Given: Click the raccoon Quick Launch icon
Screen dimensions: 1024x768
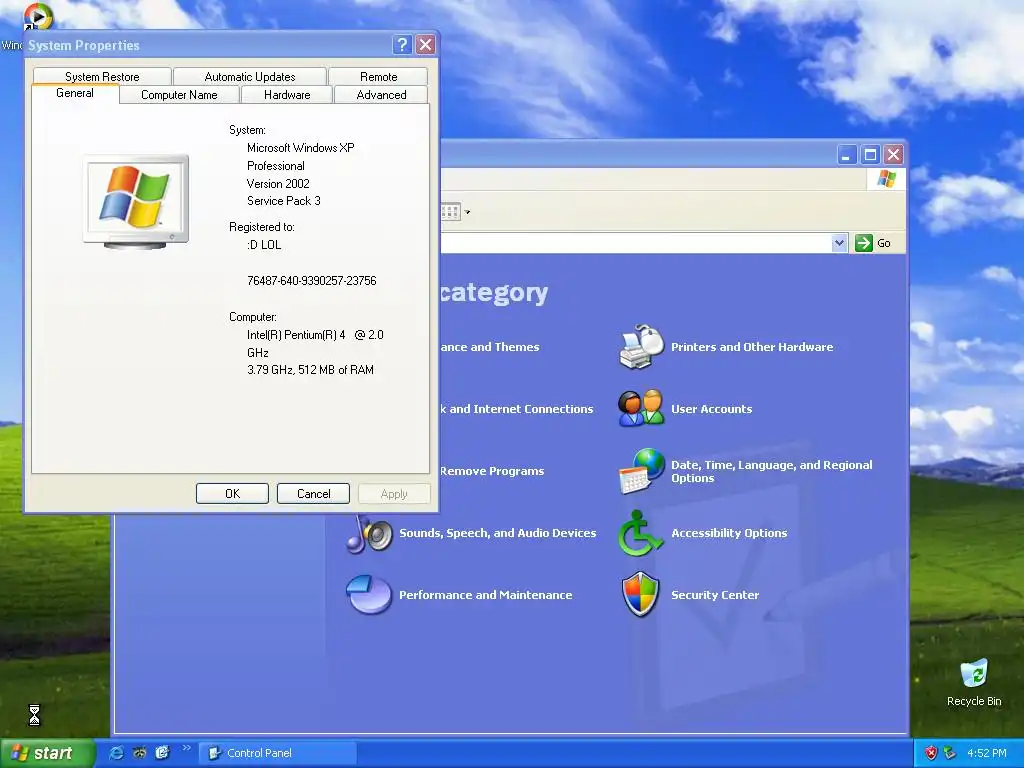Looking at the screenshot, I should click(x=139, y=753).
